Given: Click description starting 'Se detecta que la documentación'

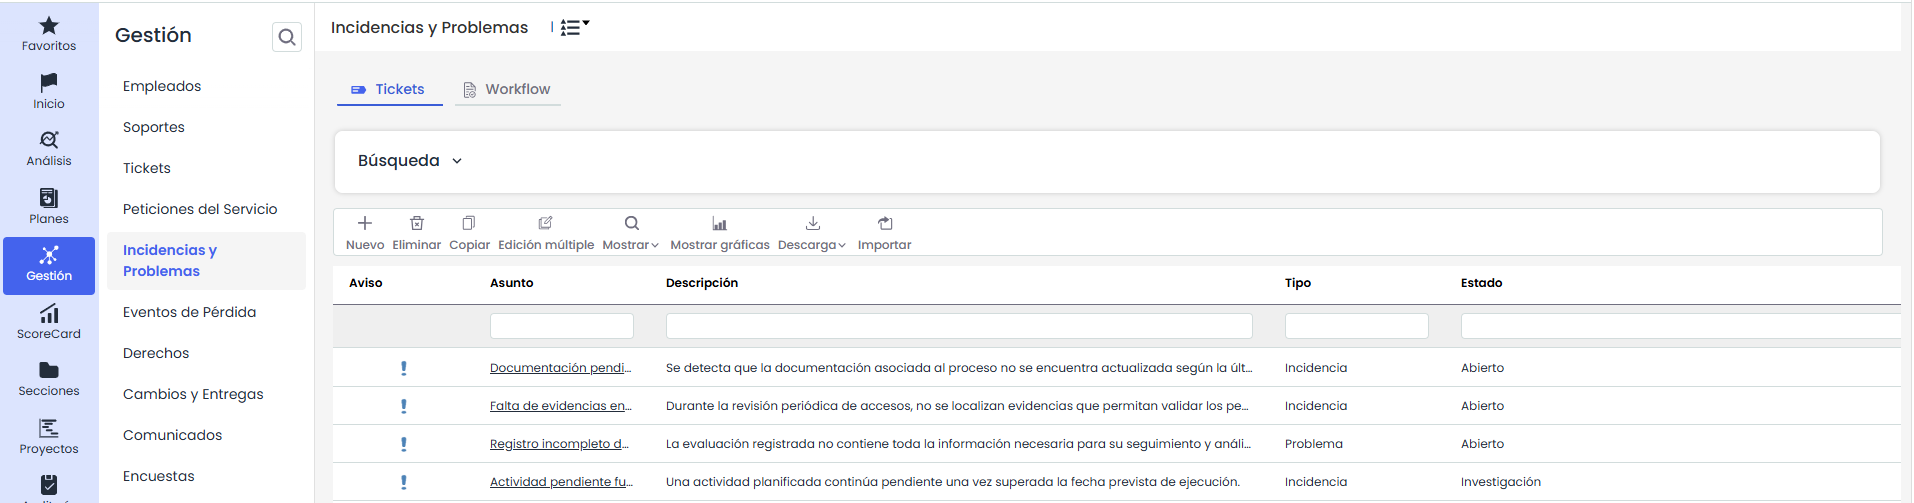Looking at the screenshot, I should pyautogui.click(x=959, y=368).
